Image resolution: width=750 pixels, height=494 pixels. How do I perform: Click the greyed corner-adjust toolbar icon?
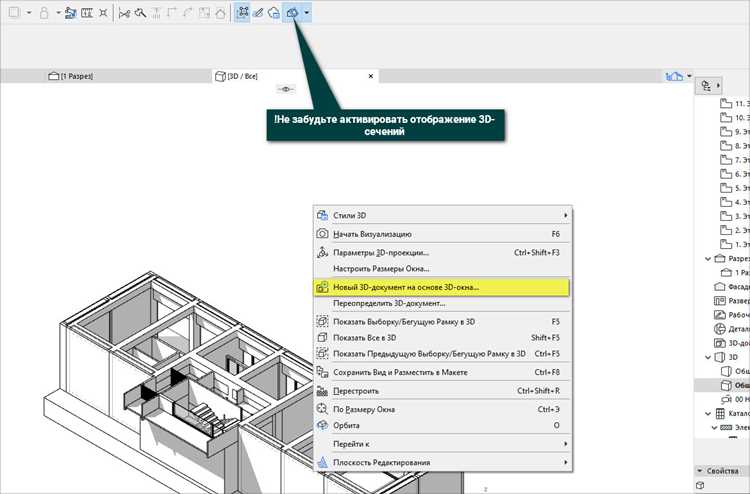[x=172, y=13]
